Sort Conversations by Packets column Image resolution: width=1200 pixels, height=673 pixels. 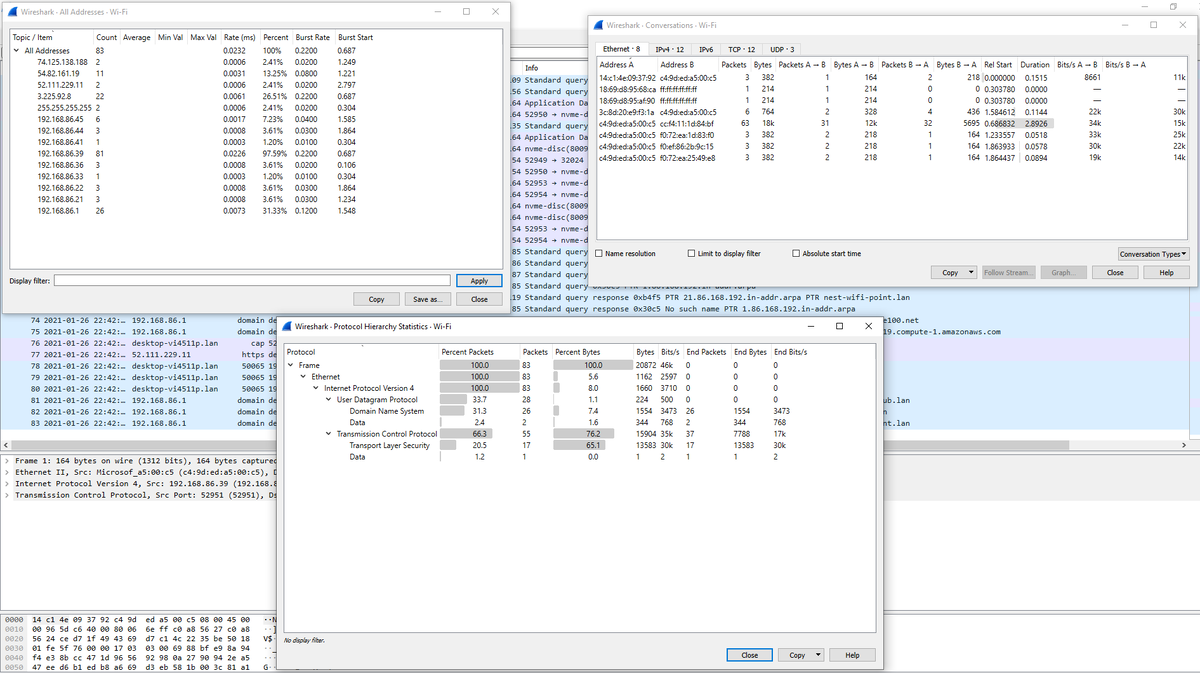(x=733, y=65)
